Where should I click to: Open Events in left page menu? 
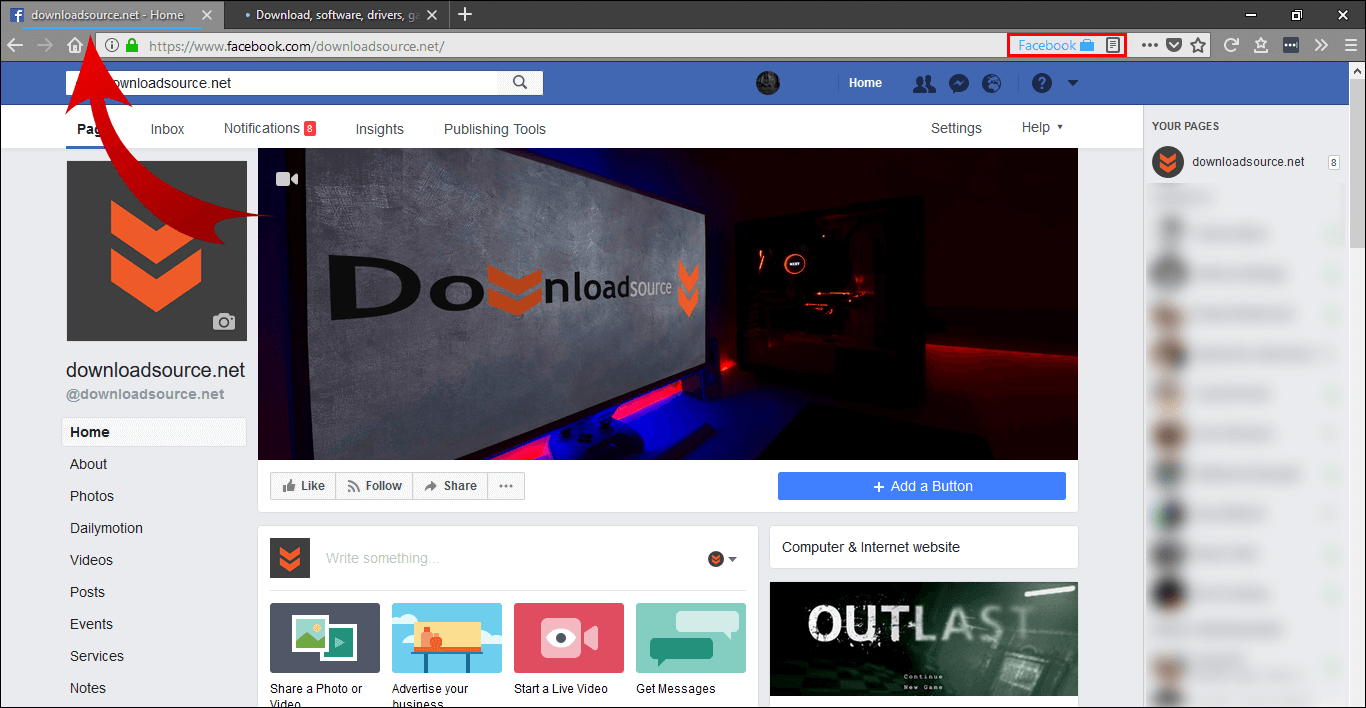point(91,624)
